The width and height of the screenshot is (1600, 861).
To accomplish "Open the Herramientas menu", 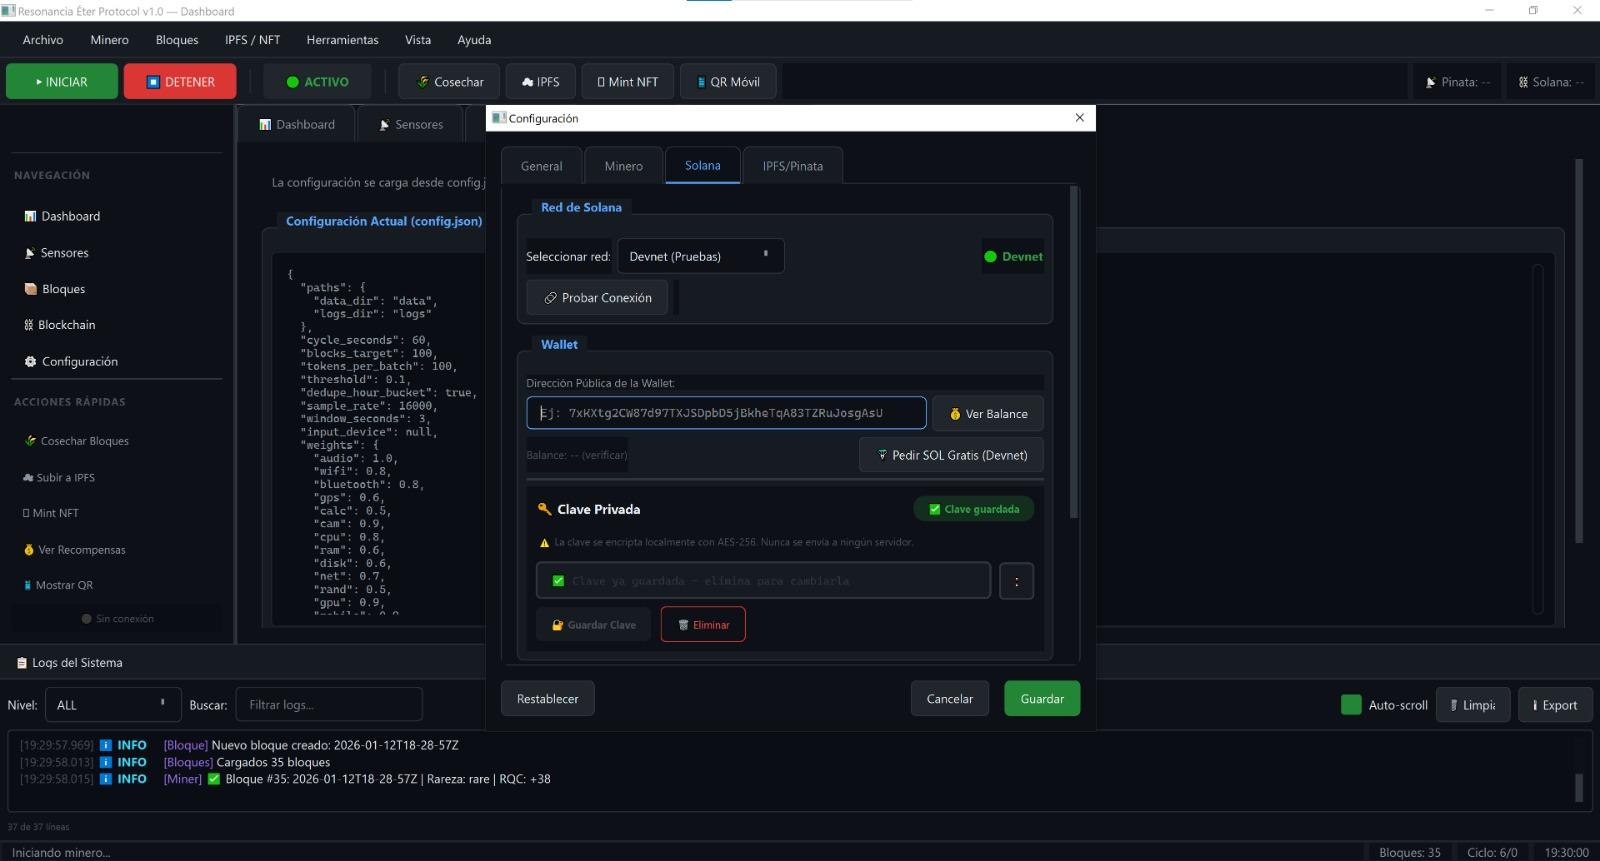I will point(342,40).
